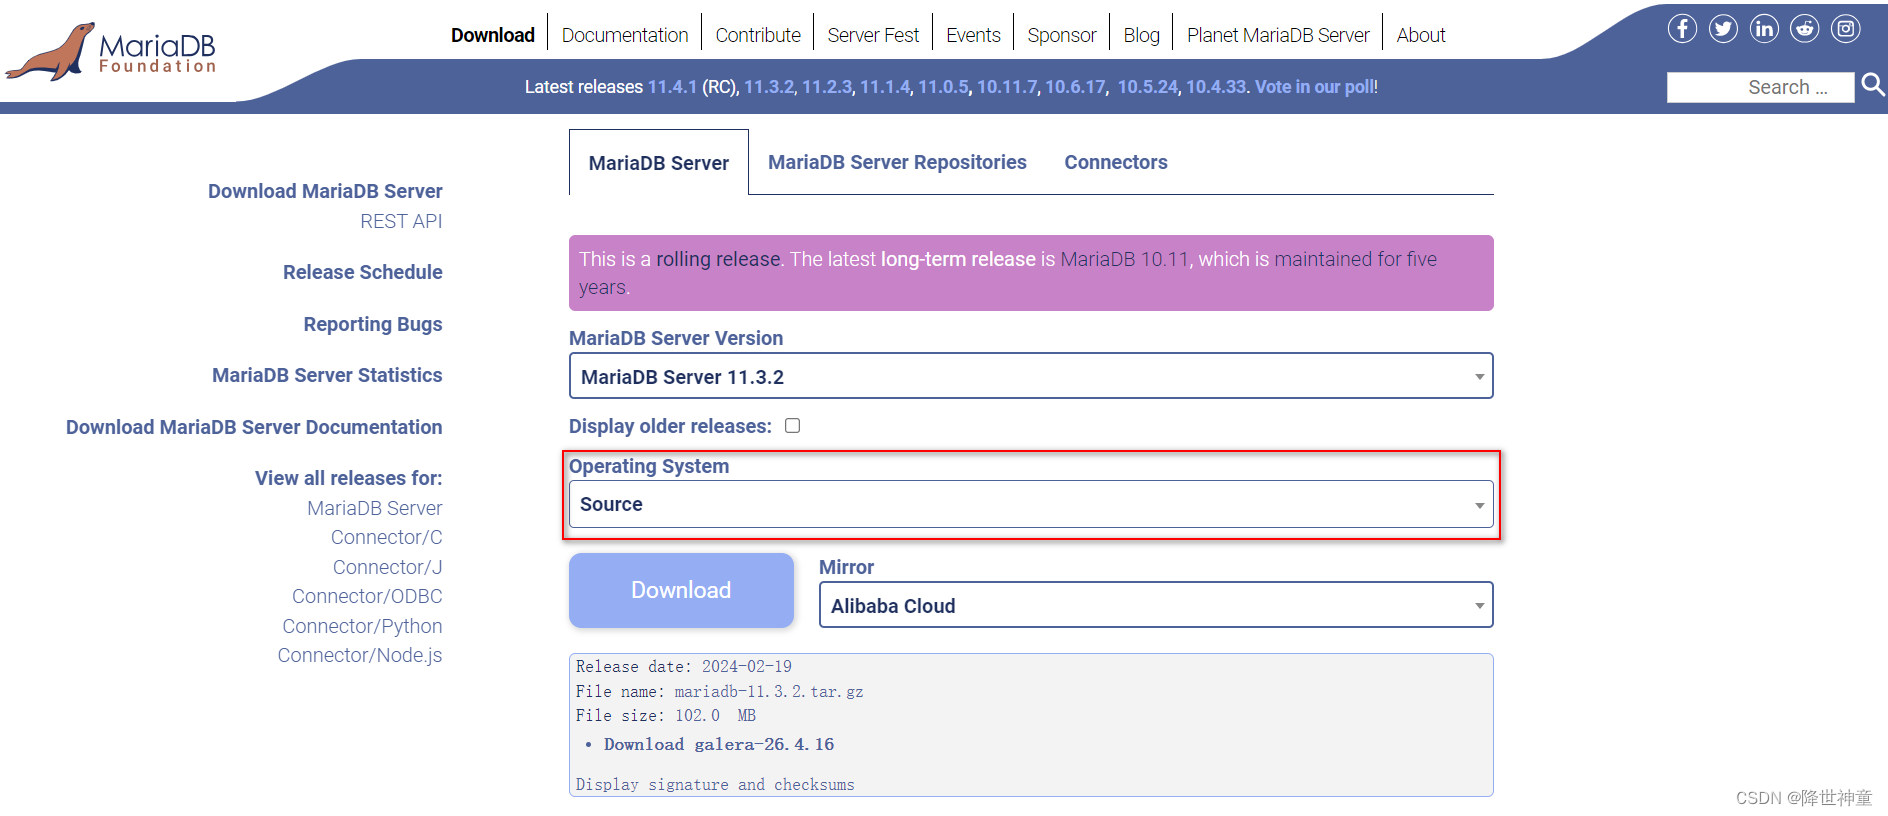Click the MariaDB Foundation seal logo
Viewport: 1888px width, 816px height.
[x=111, y=52]
